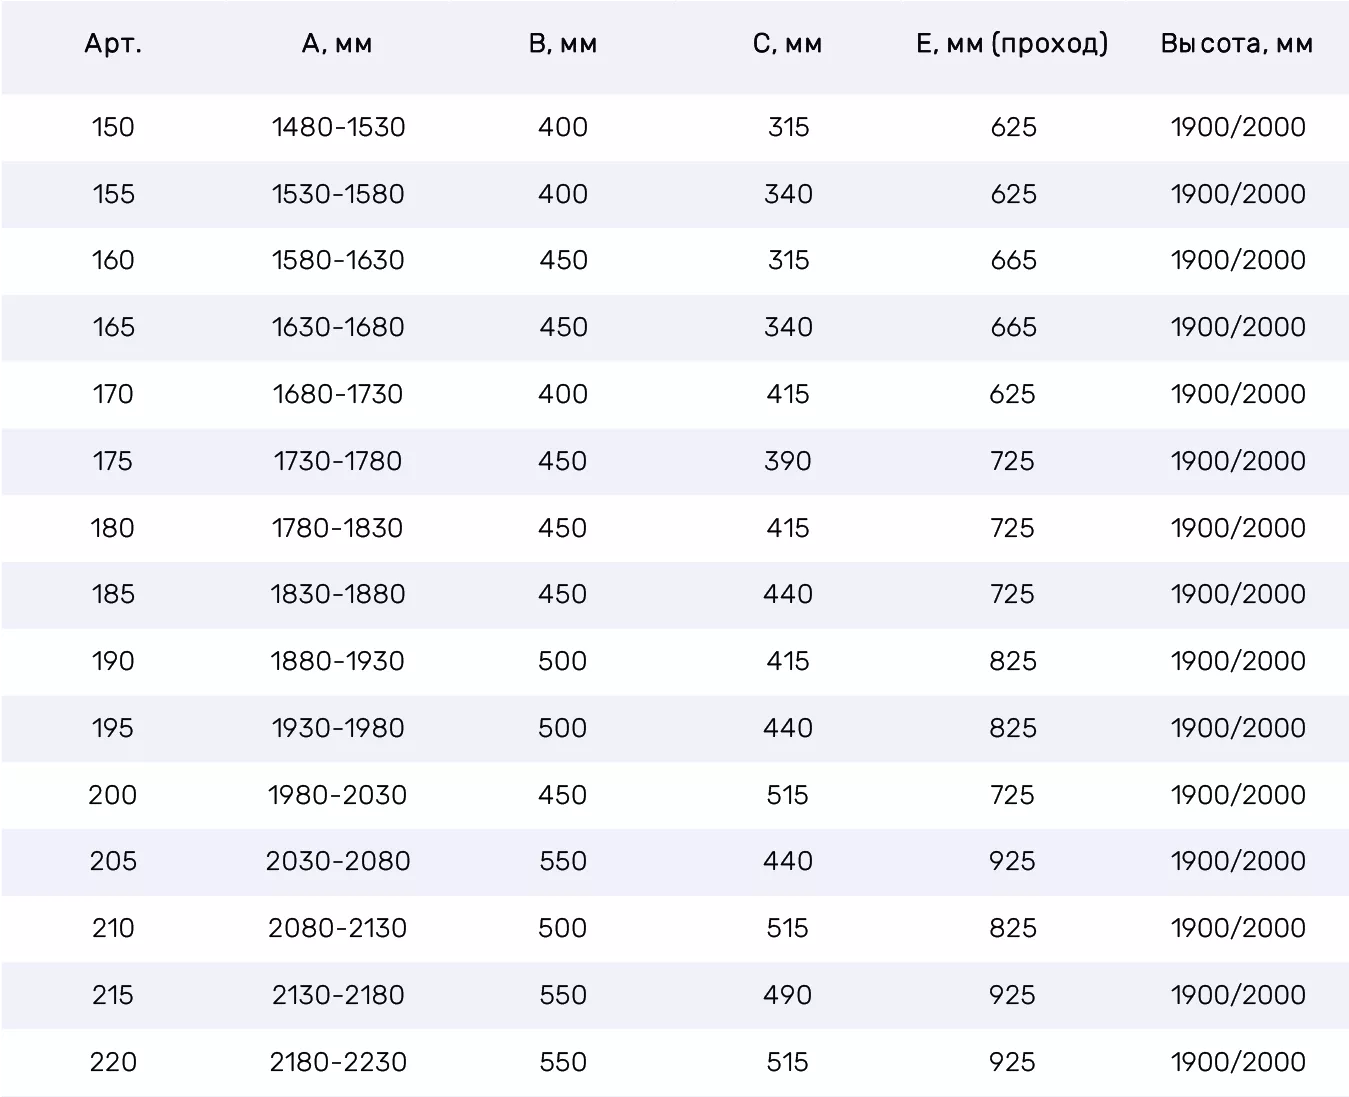
Task: Click C value 490 in row 215
Action: point(788,995)
